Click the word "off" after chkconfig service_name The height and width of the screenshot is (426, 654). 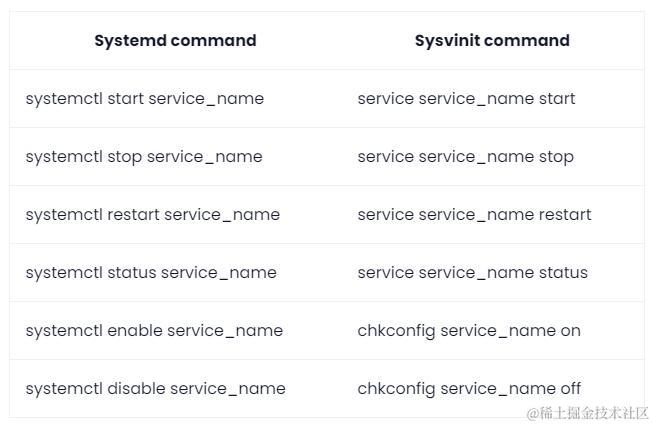point(569,389)
